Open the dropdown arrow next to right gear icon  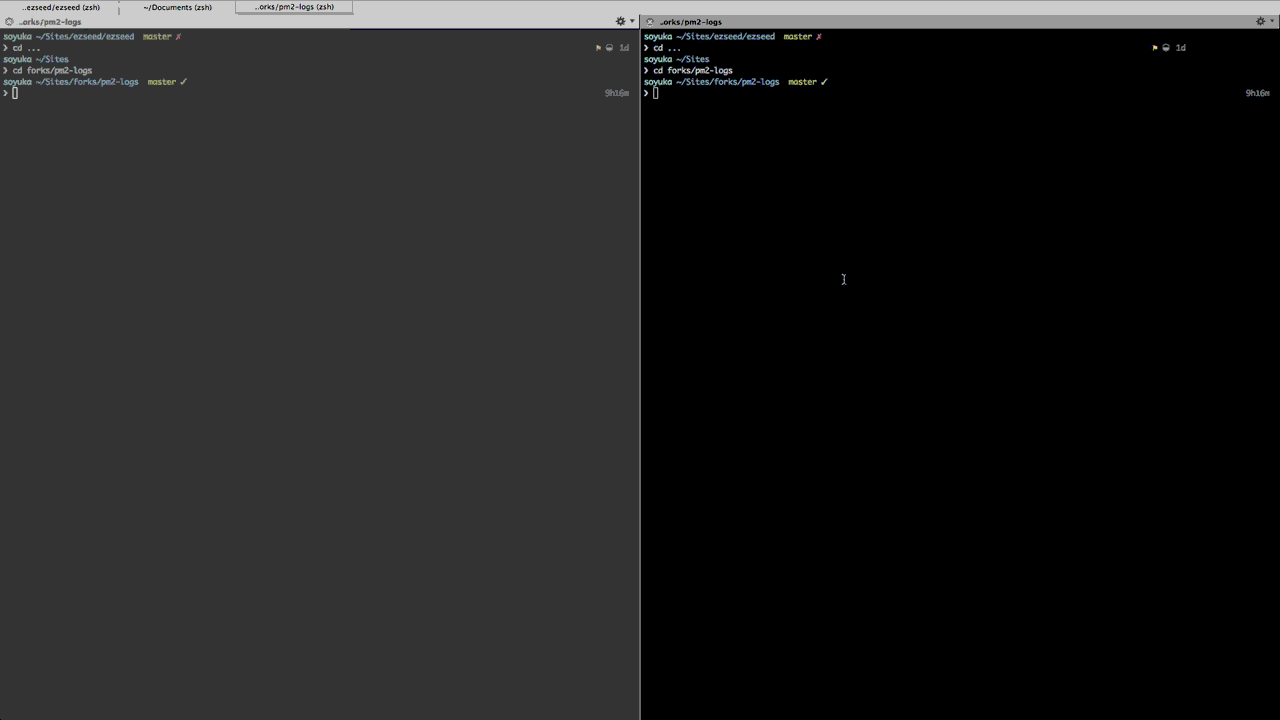[1272, 21]
